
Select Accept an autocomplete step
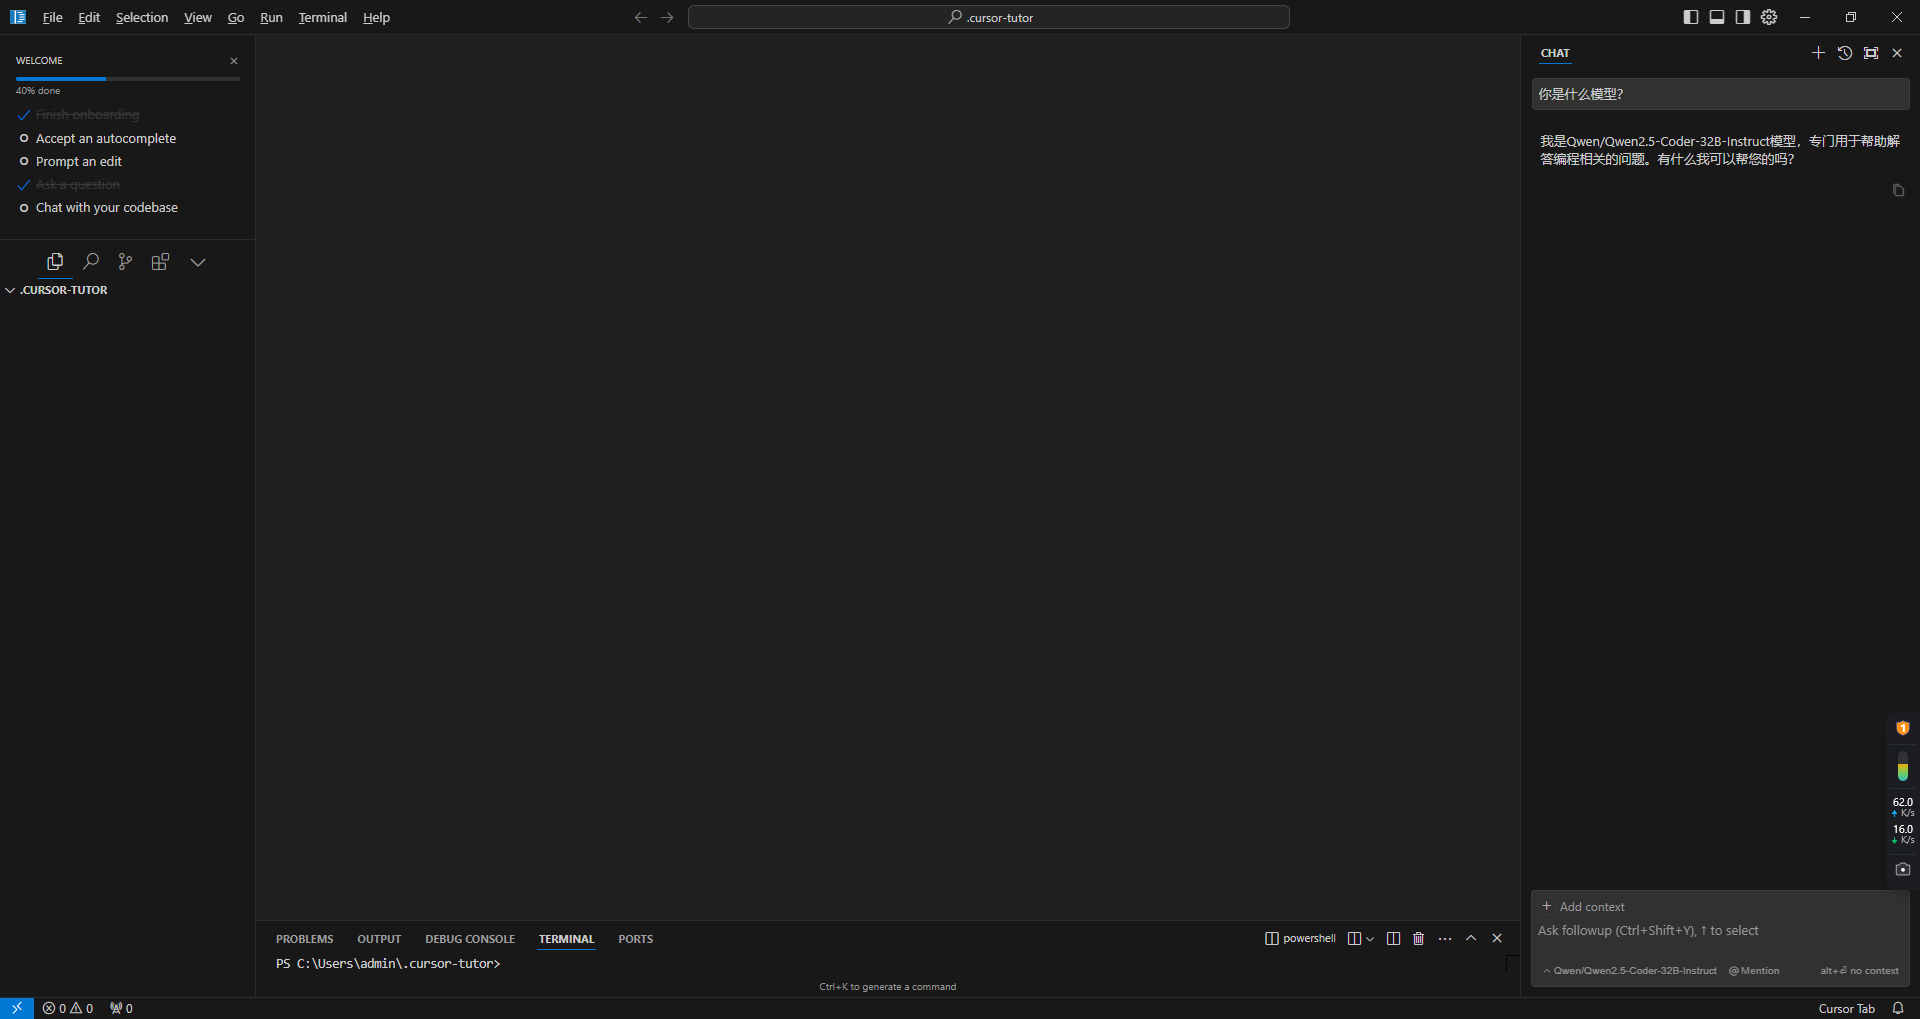pyautogui.click(x=106, y=138)
